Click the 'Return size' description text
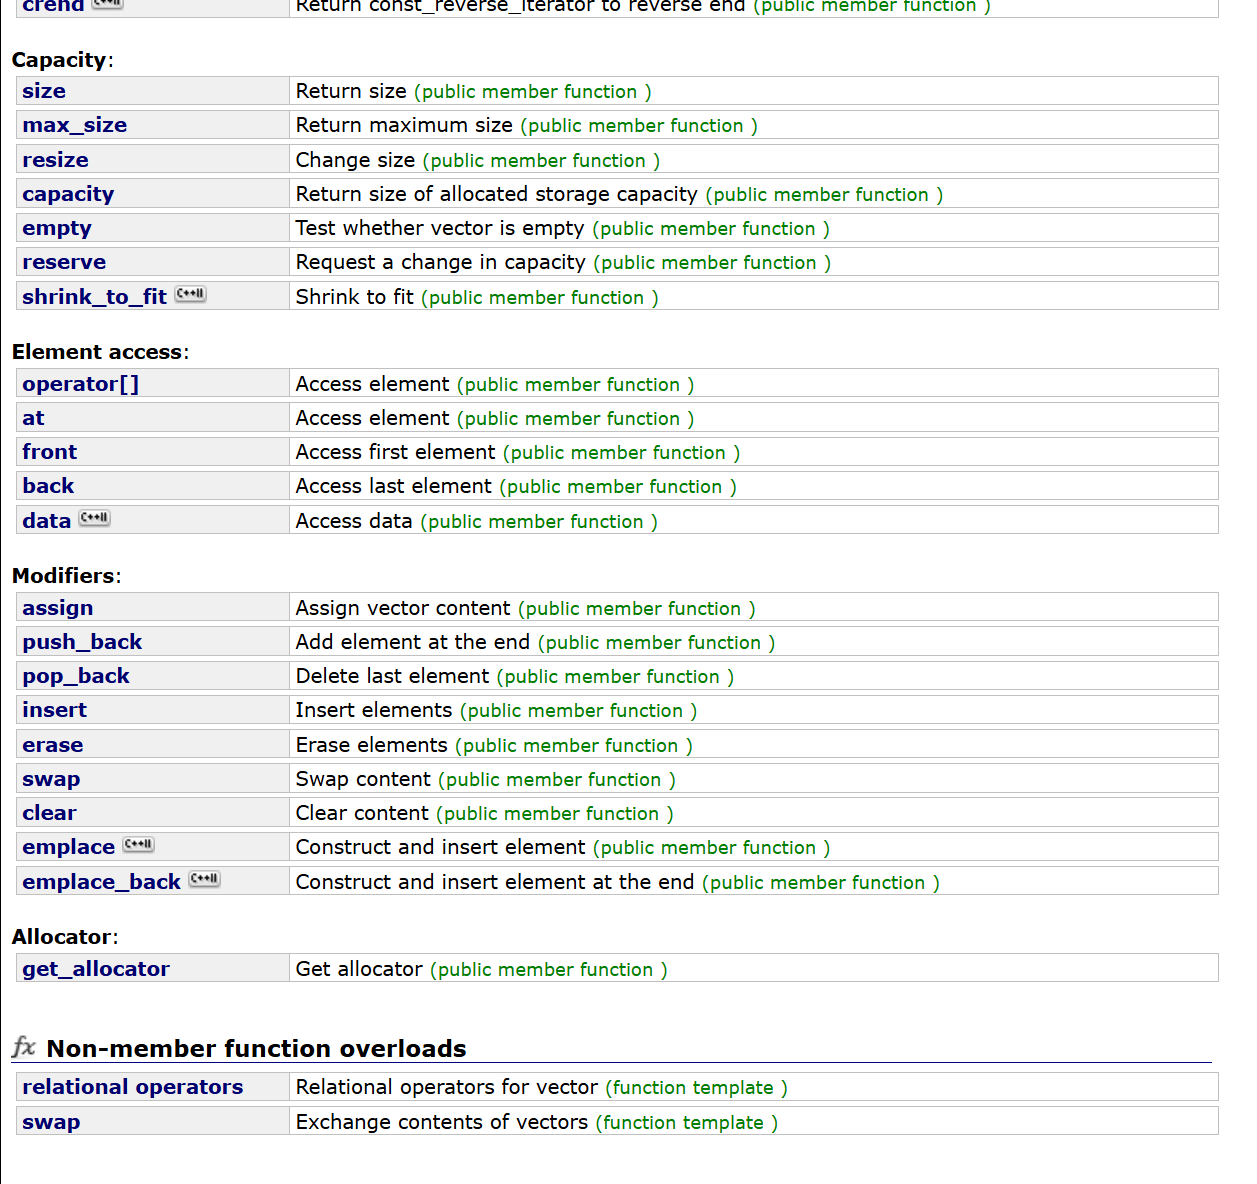Image resolution: width=1257 pixels, height=1184 pixels. (x=351, y=91)
